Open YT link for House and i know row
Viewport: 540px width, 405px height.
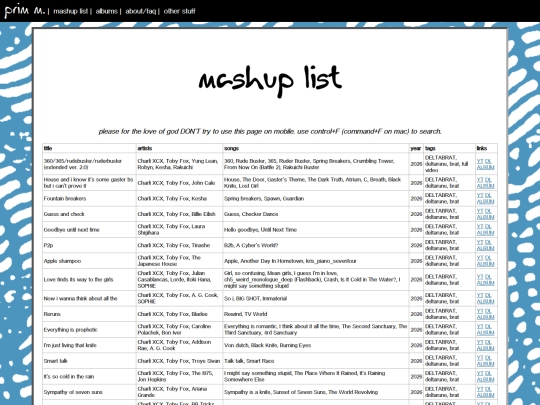(480, 180)
